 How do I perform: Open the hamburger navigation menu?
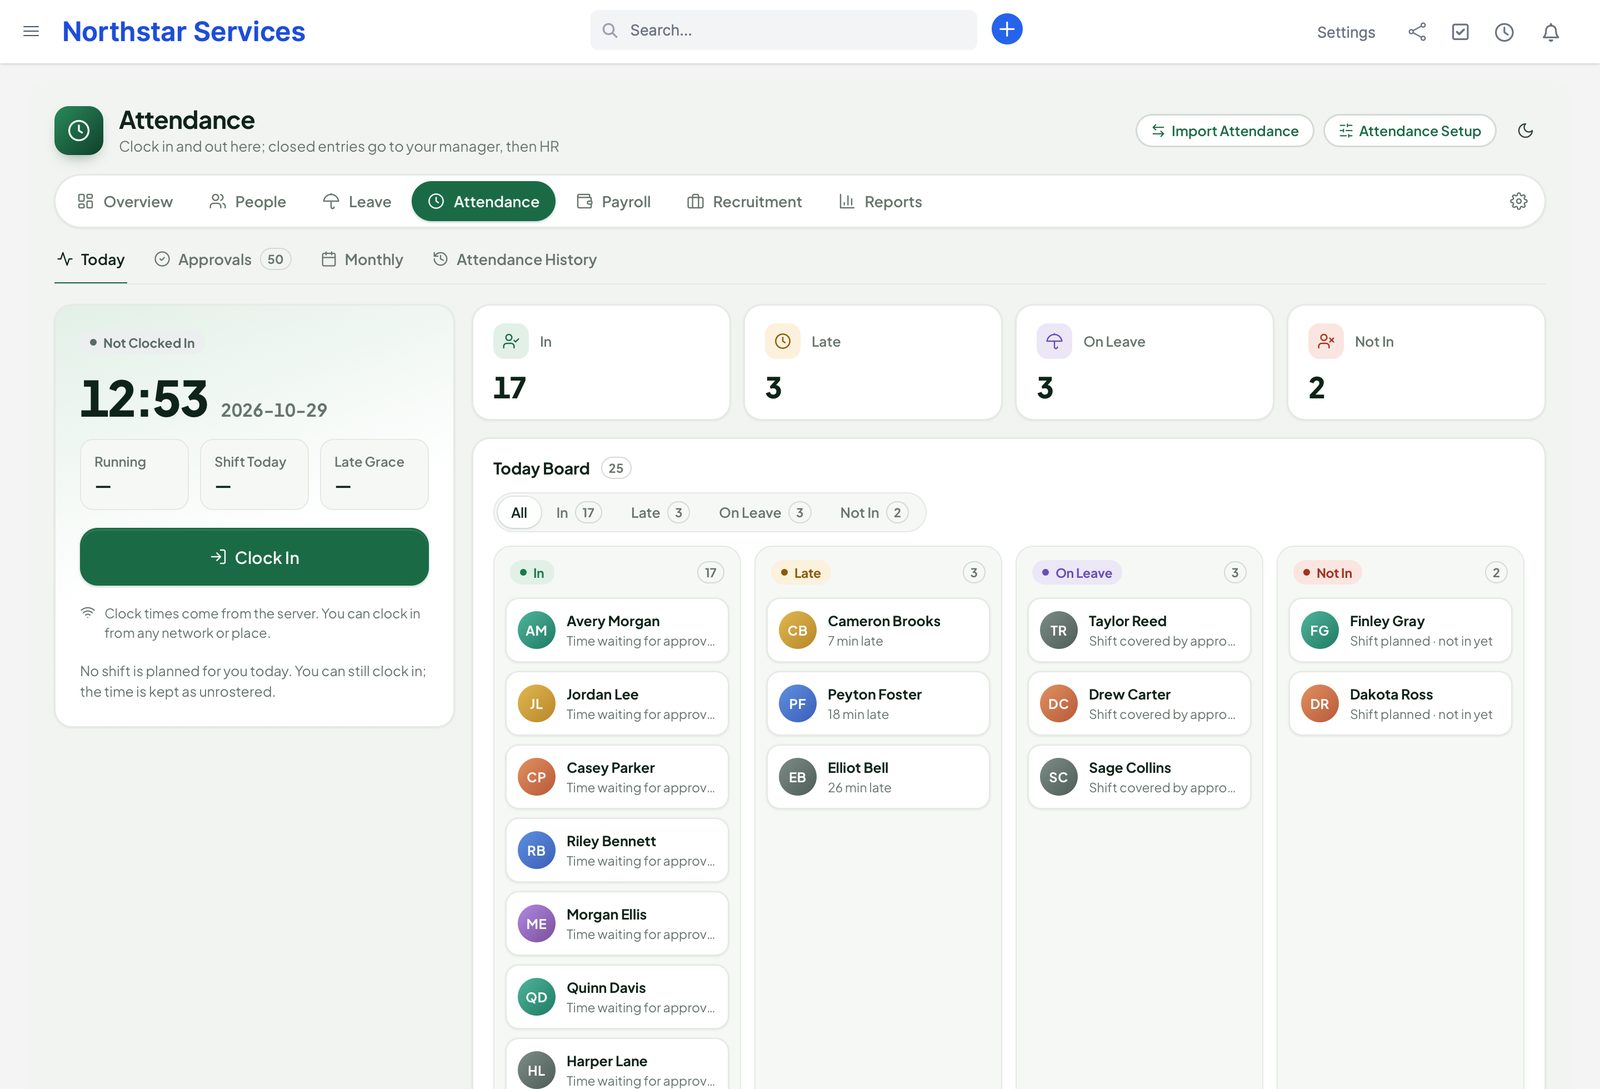point(31,31)
